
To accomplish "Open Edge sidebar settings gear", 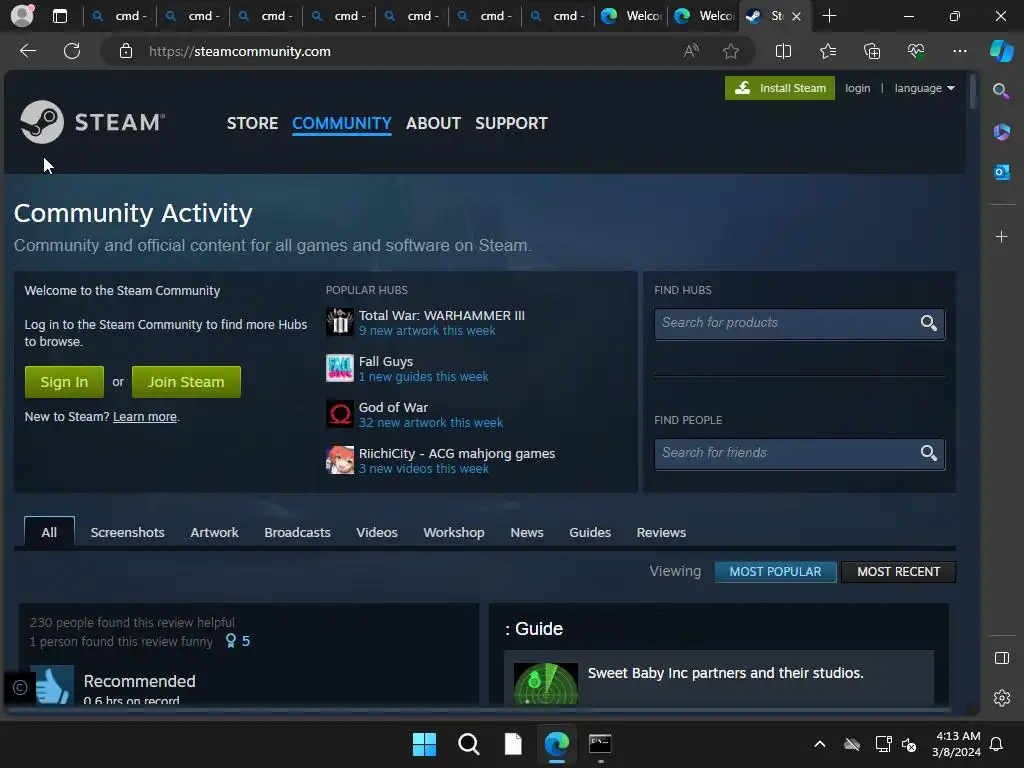I will pyautogui.click(x=1001, y=697).
